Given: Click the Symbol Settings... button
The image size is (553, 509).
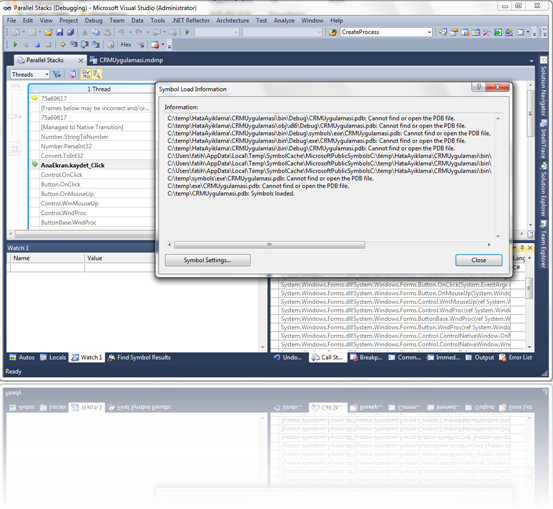Looking at the screenshot, I should point(208,260).
